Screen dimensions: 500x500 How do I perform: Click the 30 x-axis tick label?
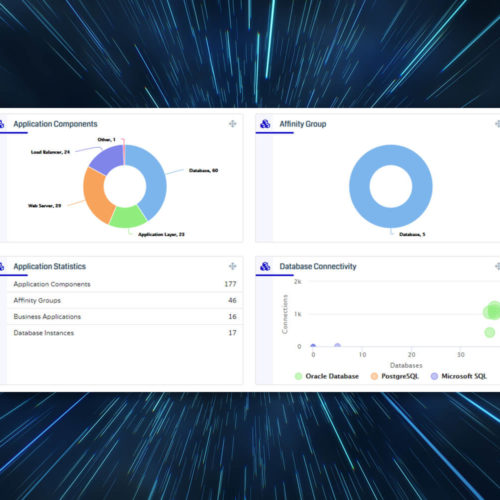[x=461, y=355]
